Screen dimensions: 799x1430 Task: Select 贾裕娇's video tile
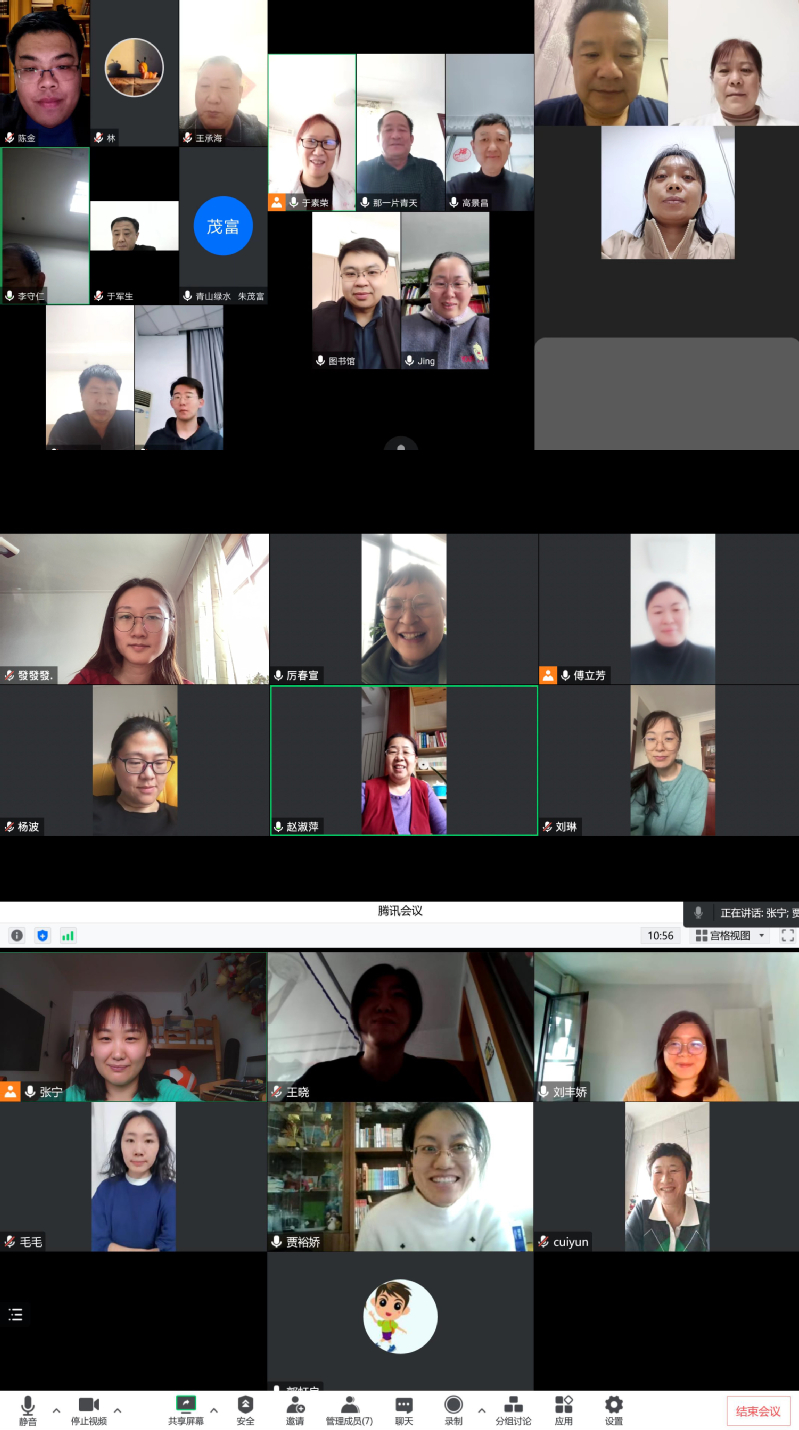pos(400,1177)
